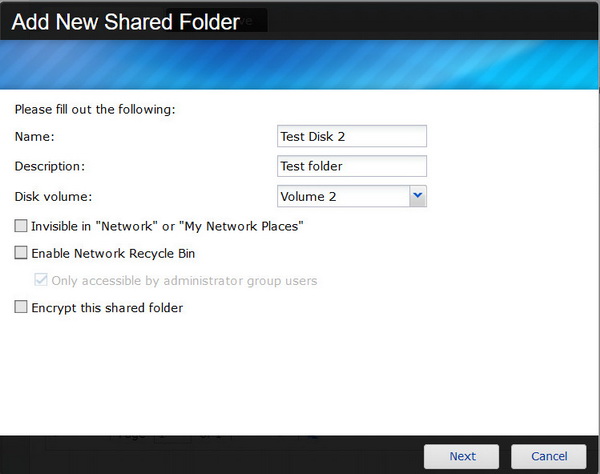
Task: Click the Name: label
Action: click(x=35, y=136)
